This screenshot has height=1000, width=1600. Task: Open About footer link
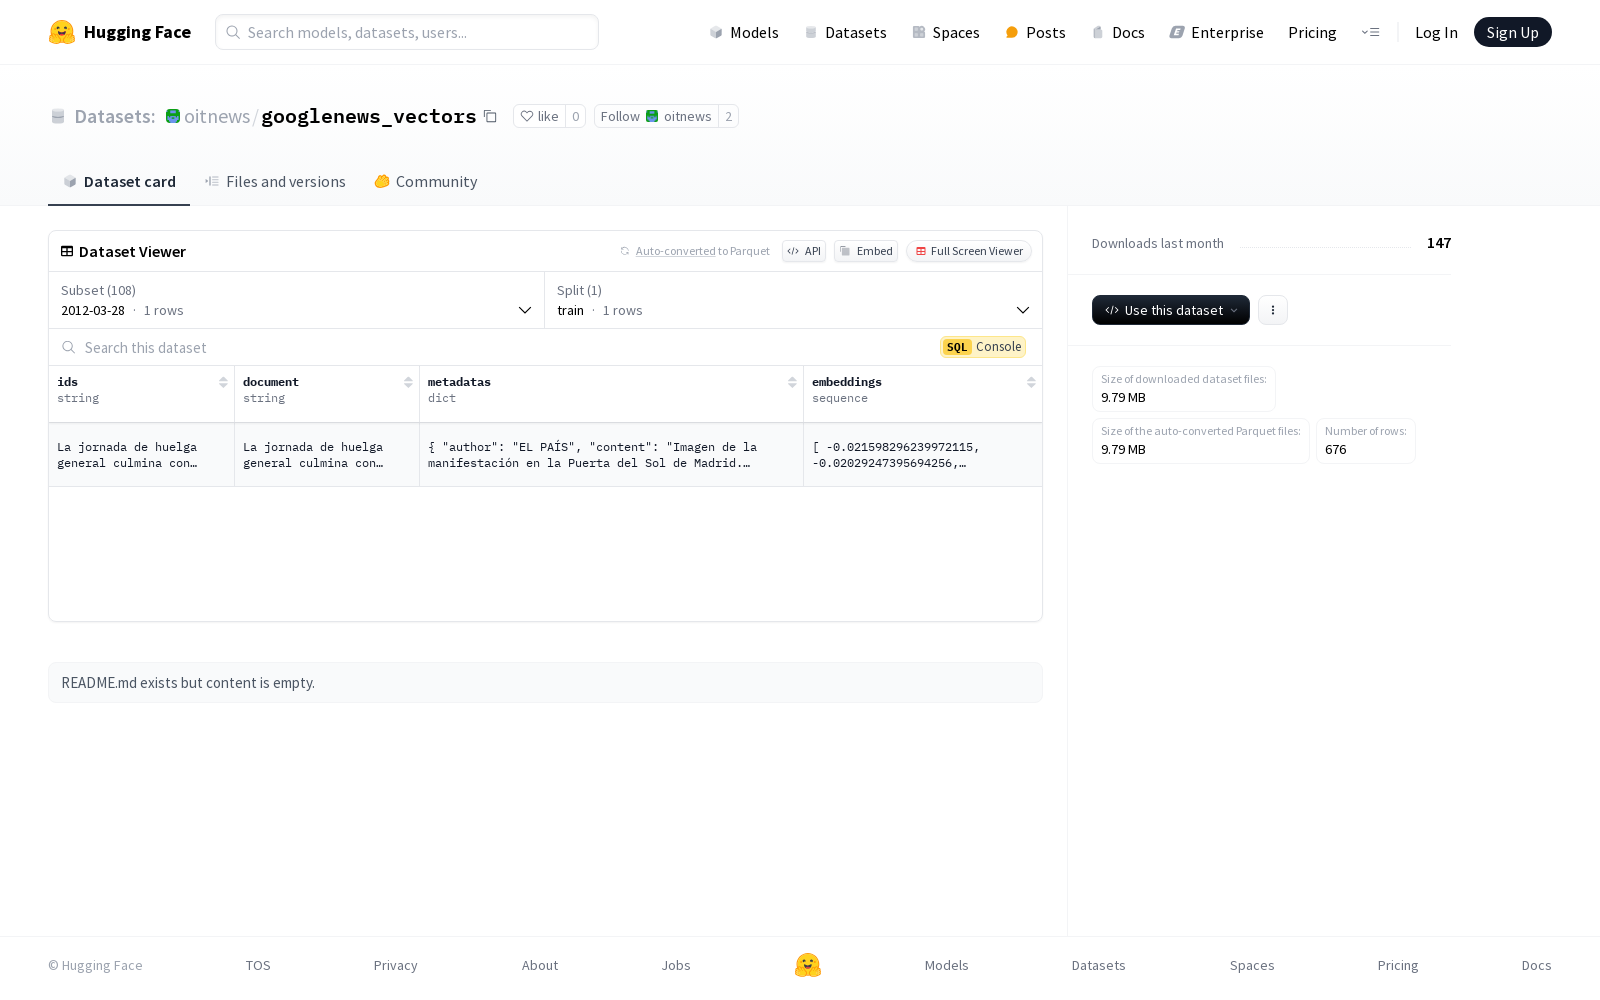coord(540,965)
